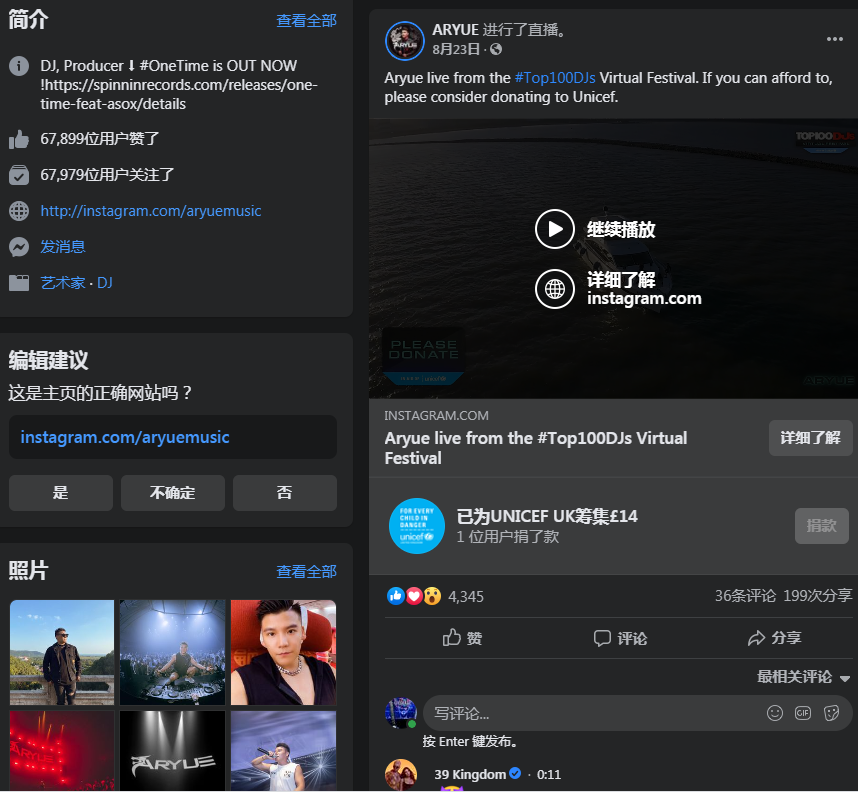The width and height of the screenshot is (858, 795).
Task: Click the heart reaction emoji icon
Action: pos(414,596)
